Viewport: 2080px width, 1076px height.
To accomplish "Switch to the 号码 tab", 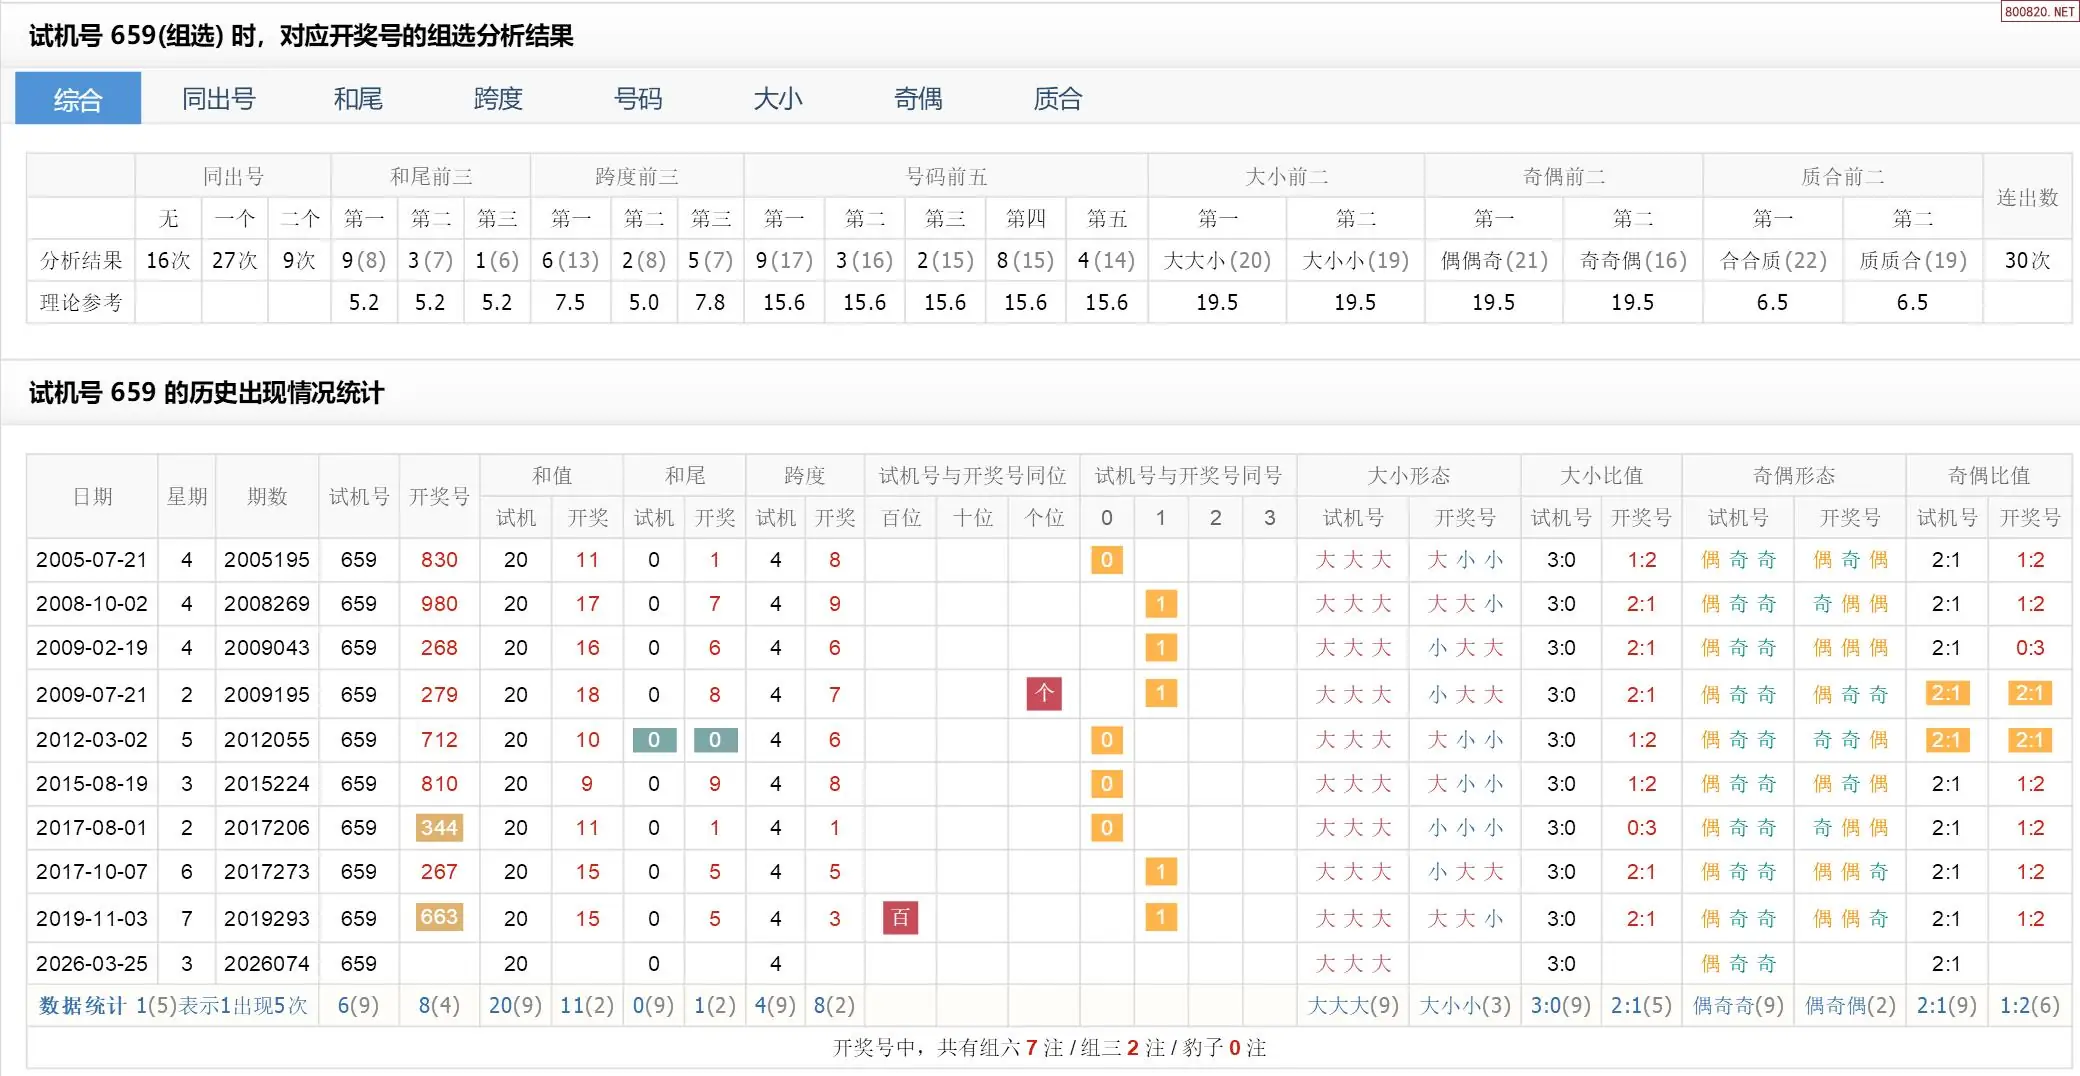I will (x=638, y=99).
